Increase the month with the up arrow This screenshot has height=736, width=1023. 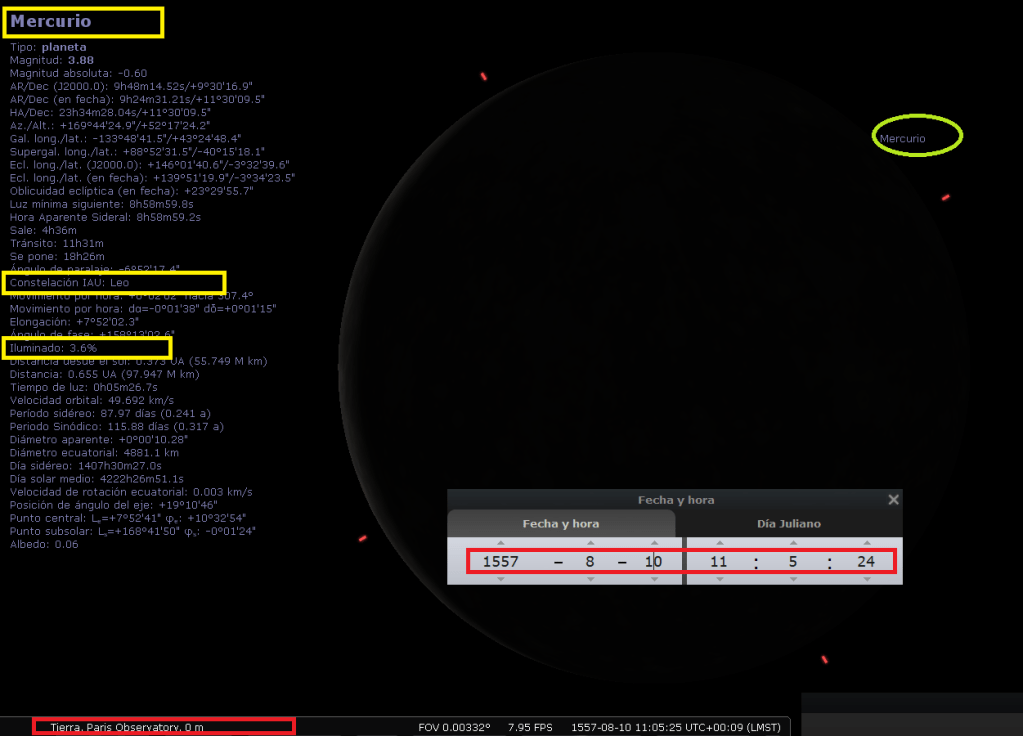pos(590,543)
